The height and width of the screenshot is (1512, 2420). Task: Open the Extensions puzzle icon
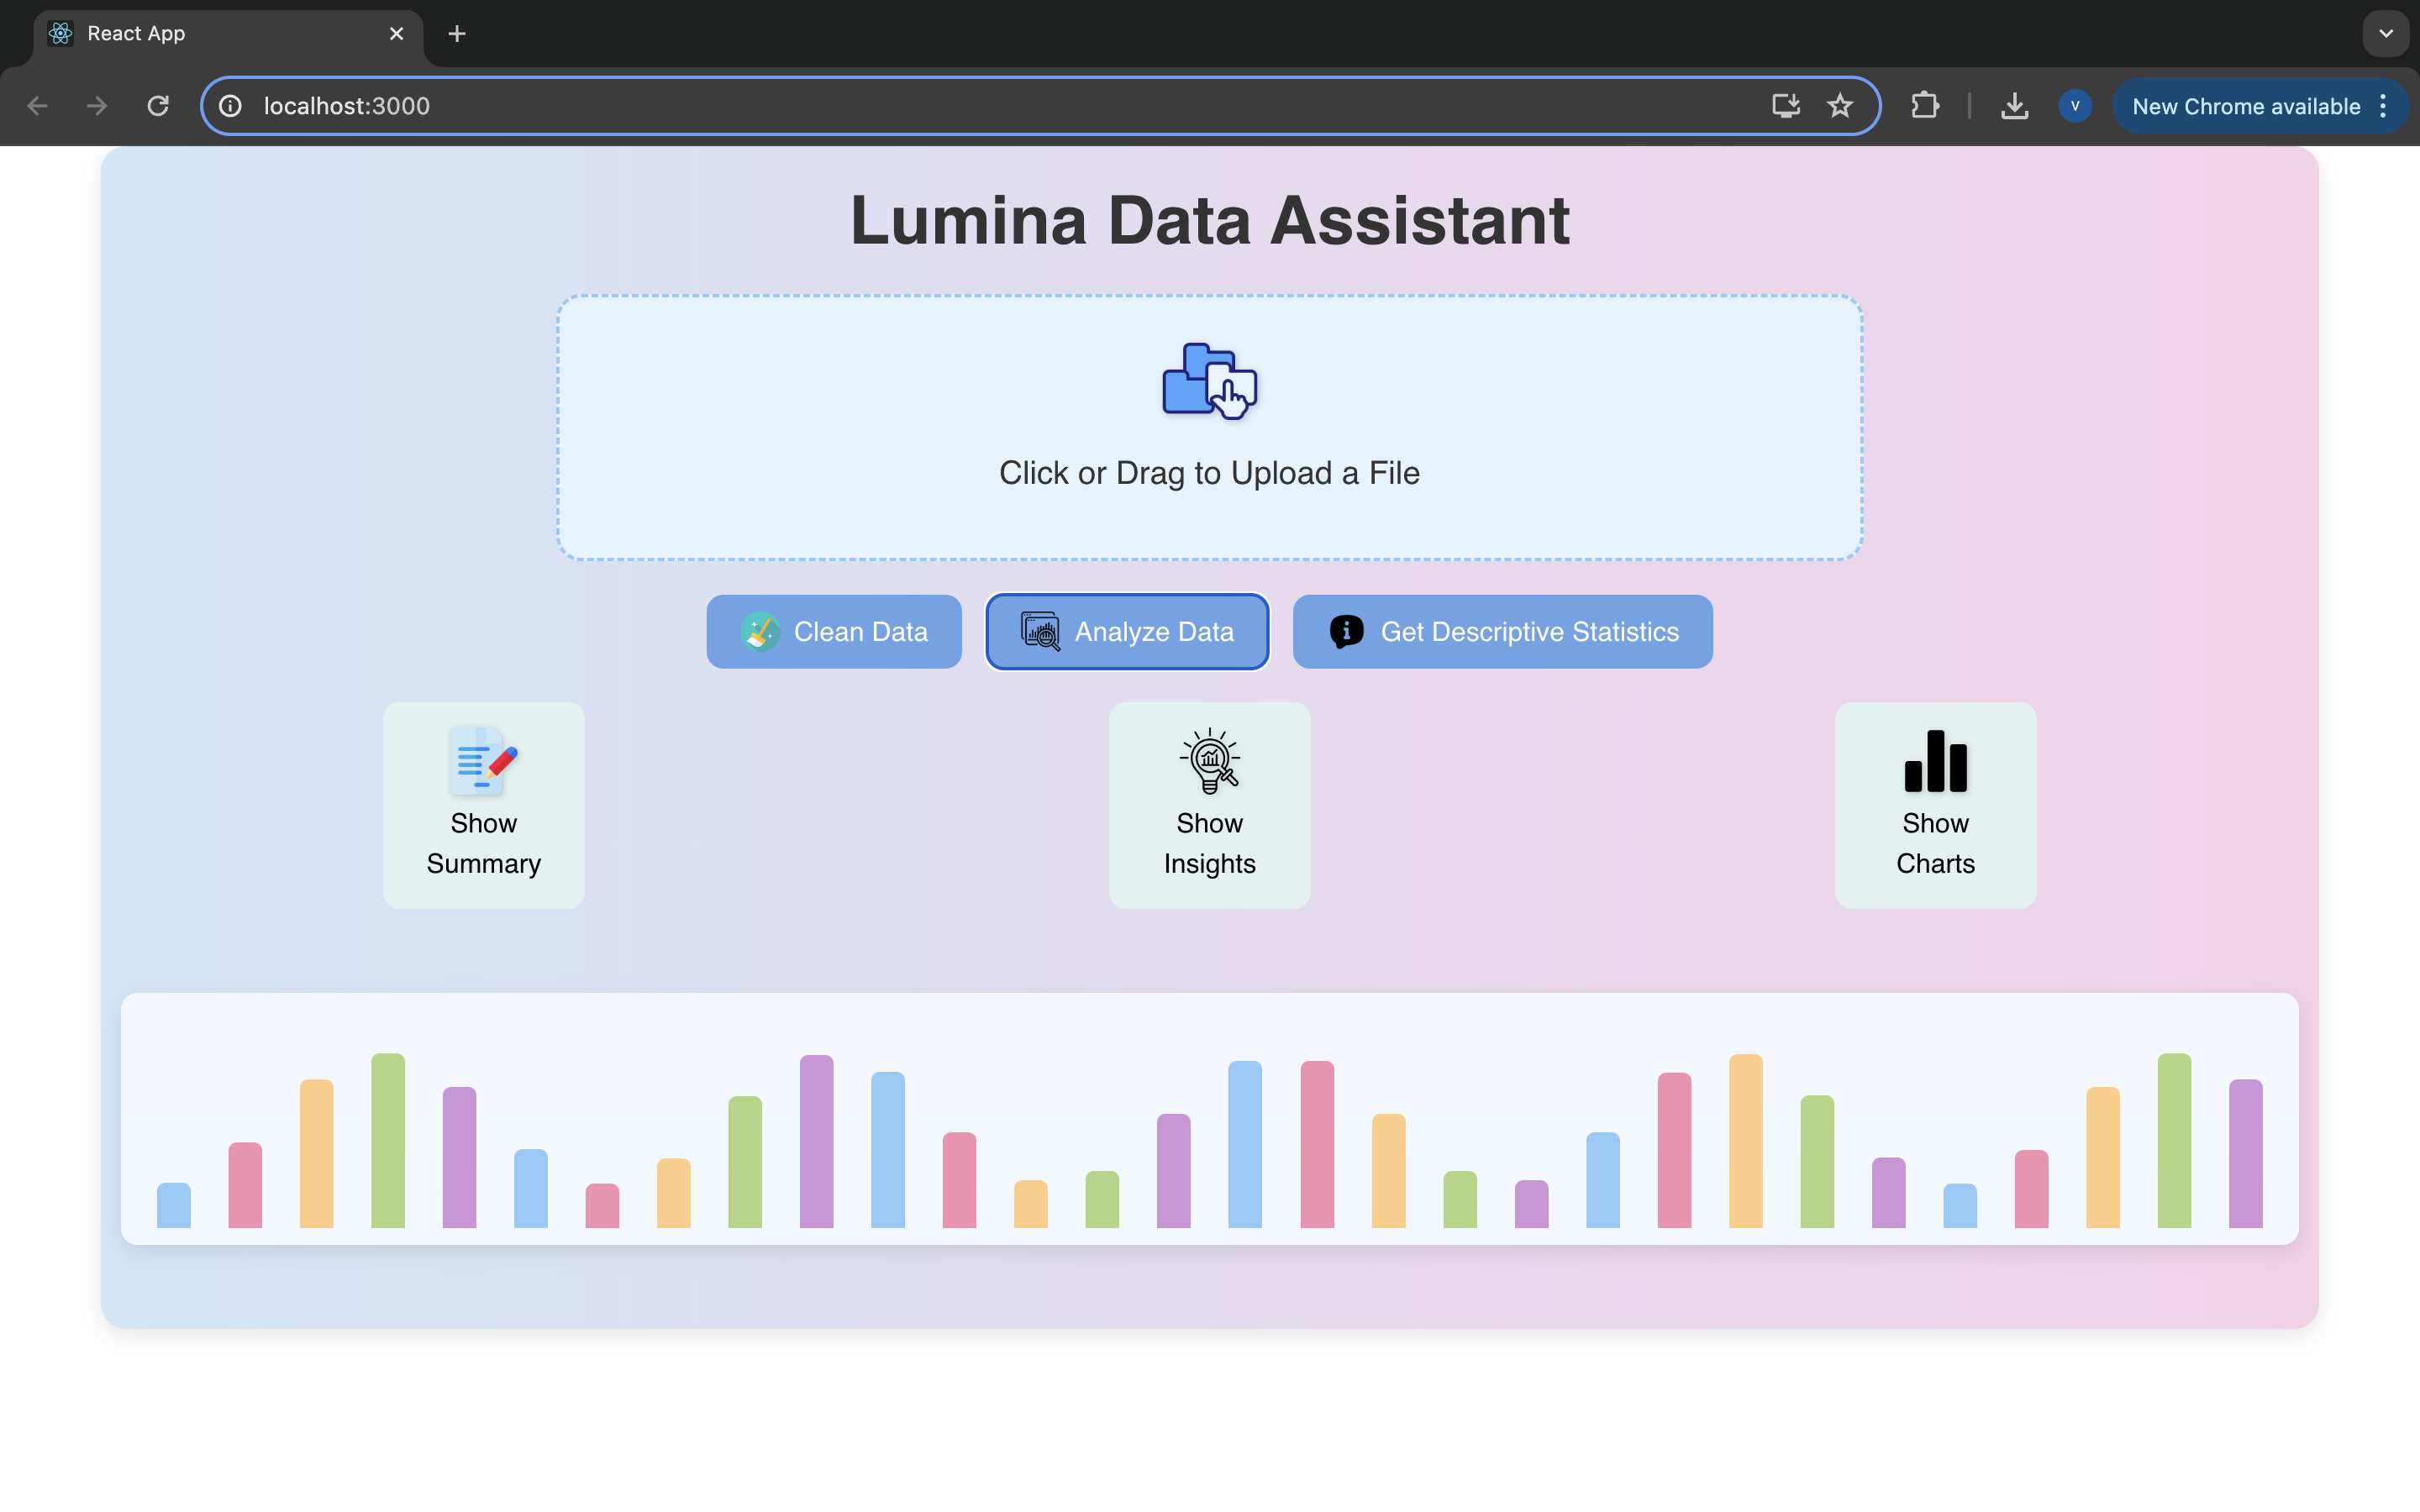[x=1925, y=106]
